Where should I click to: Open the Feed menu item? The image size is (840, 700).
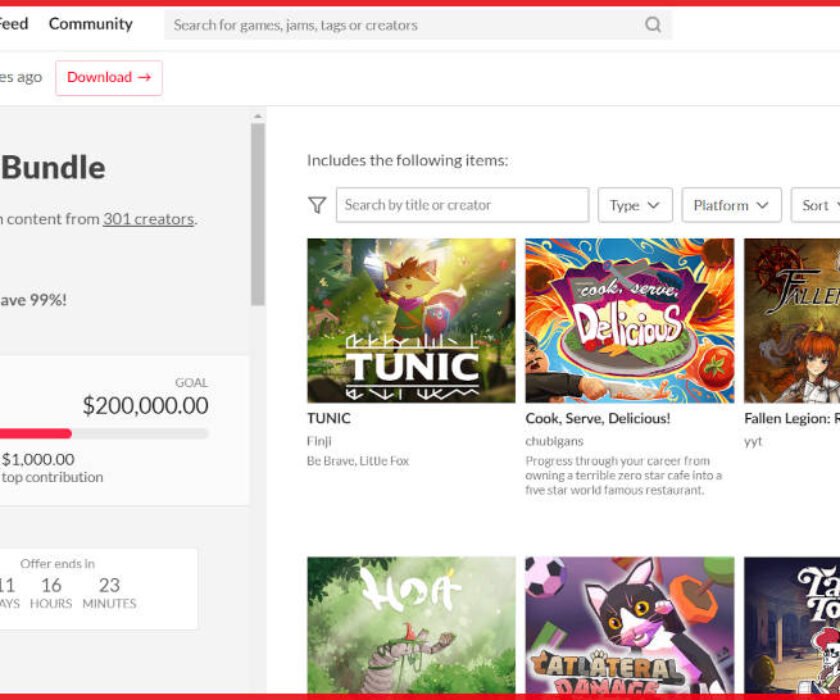tap(14, 24)
